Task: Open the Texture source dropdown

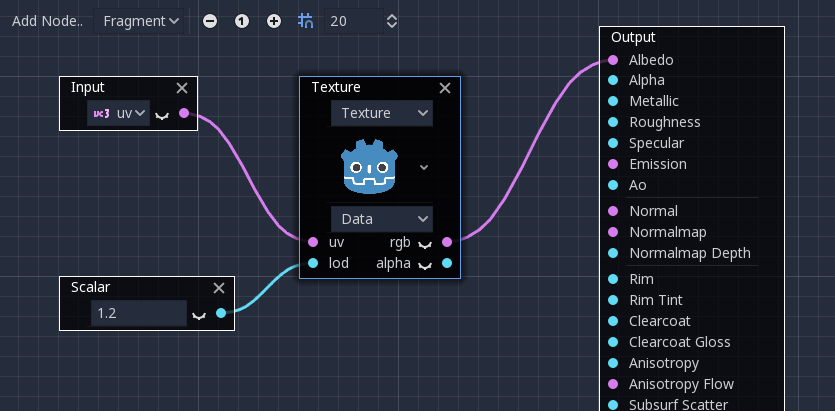Action: click(x=382, y=113)
